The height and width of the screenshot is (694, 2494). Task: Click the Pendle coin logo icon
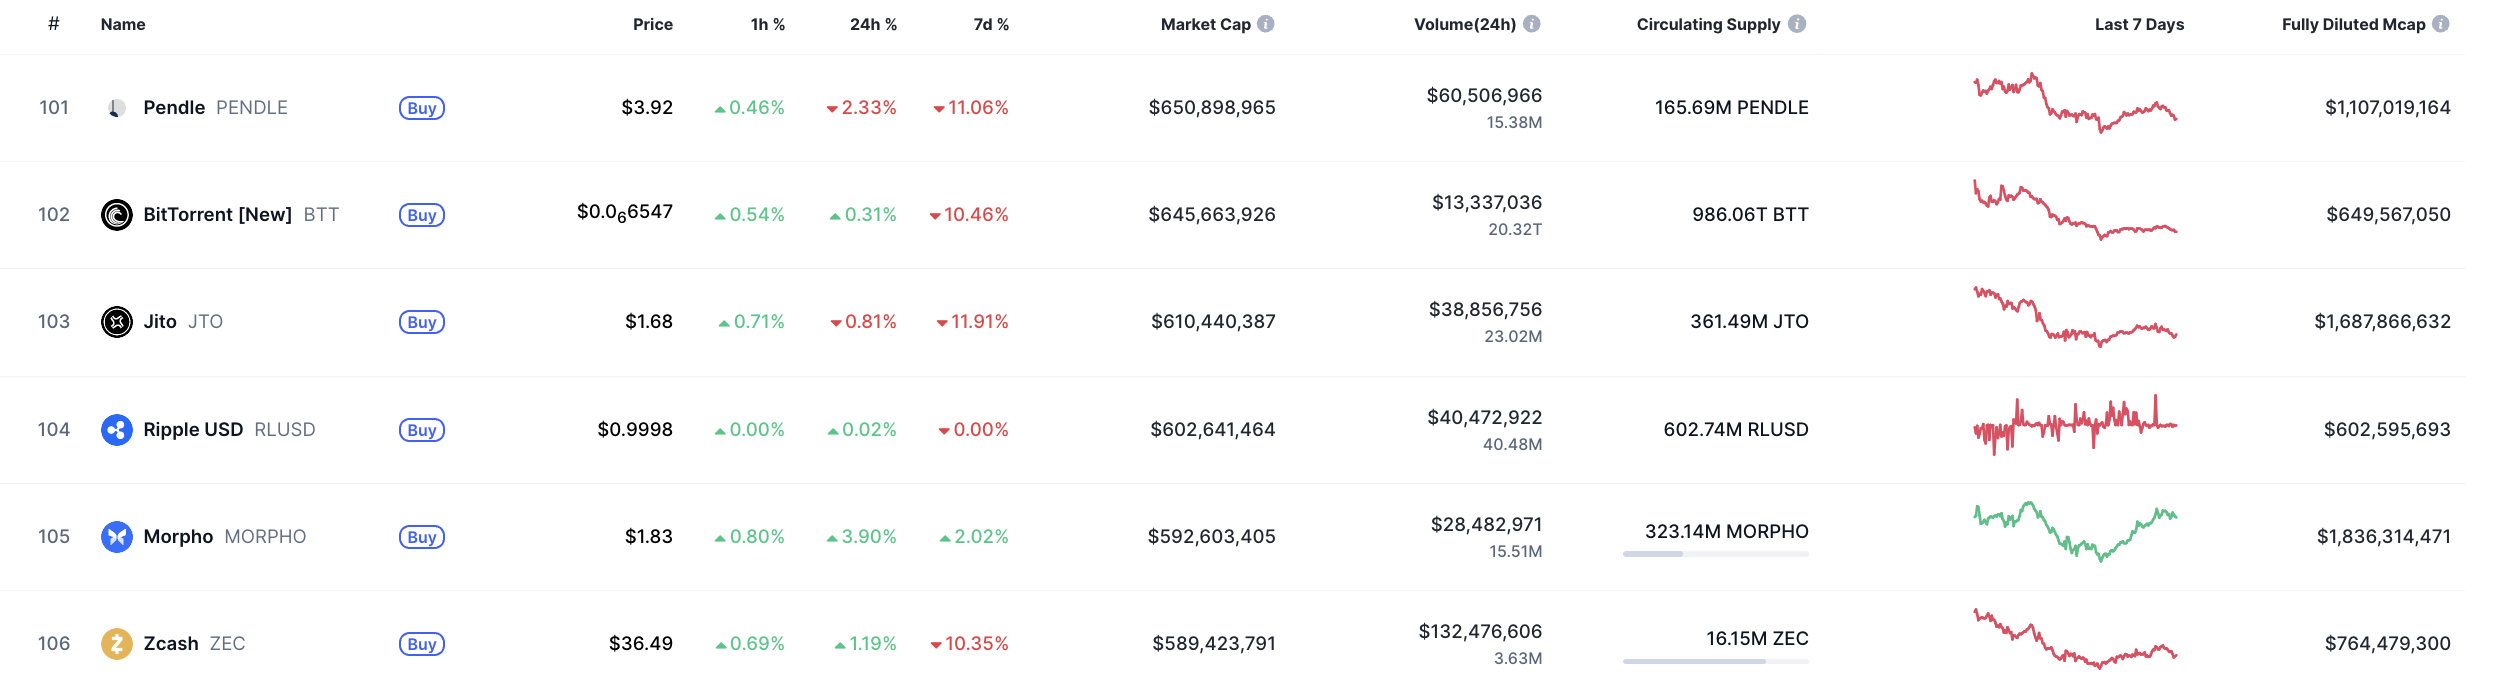[117, 108]
